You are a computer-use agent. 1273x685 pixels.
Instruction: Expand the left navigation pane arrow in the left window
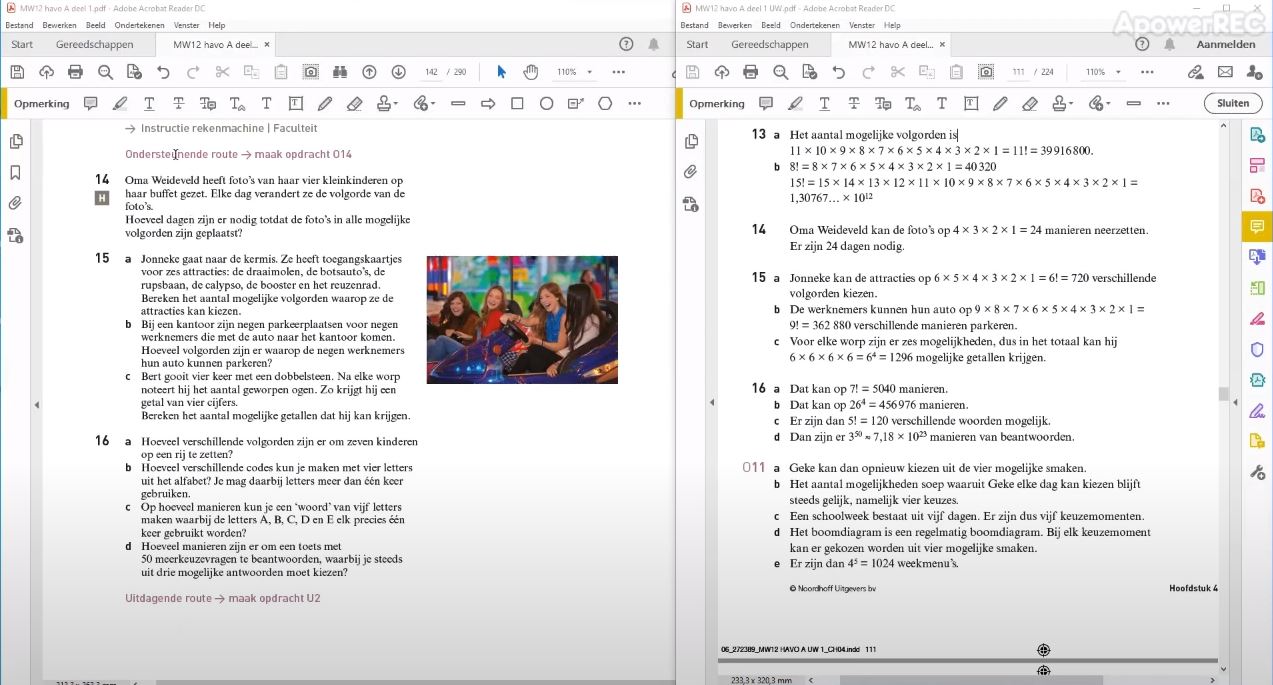coord(36,405)
